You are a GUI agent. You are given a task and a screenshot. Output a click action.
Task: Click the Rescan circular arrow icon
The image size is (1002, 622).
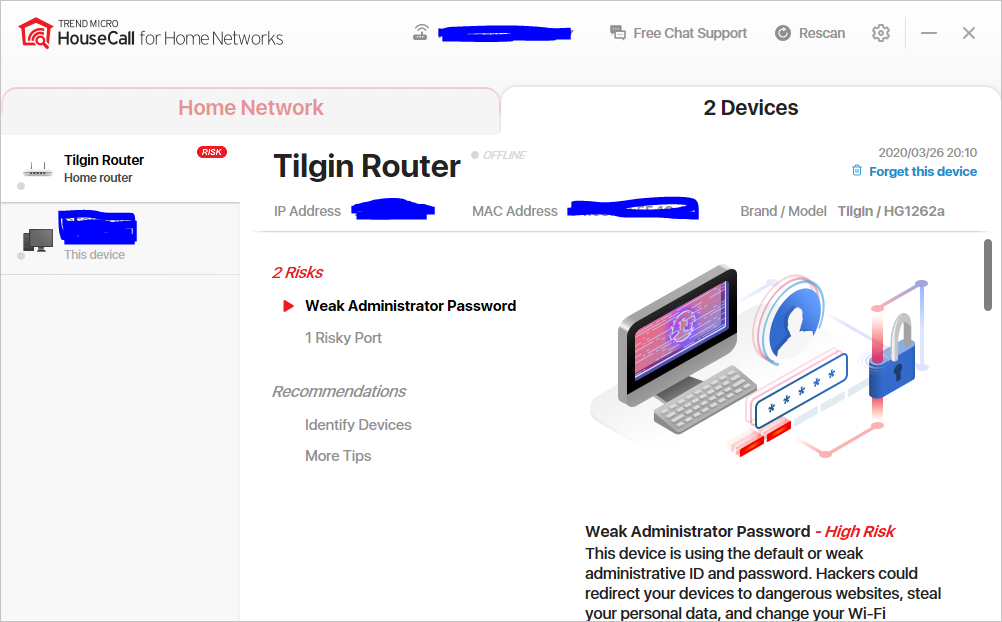pyautogui.click(x=783, y=33)
